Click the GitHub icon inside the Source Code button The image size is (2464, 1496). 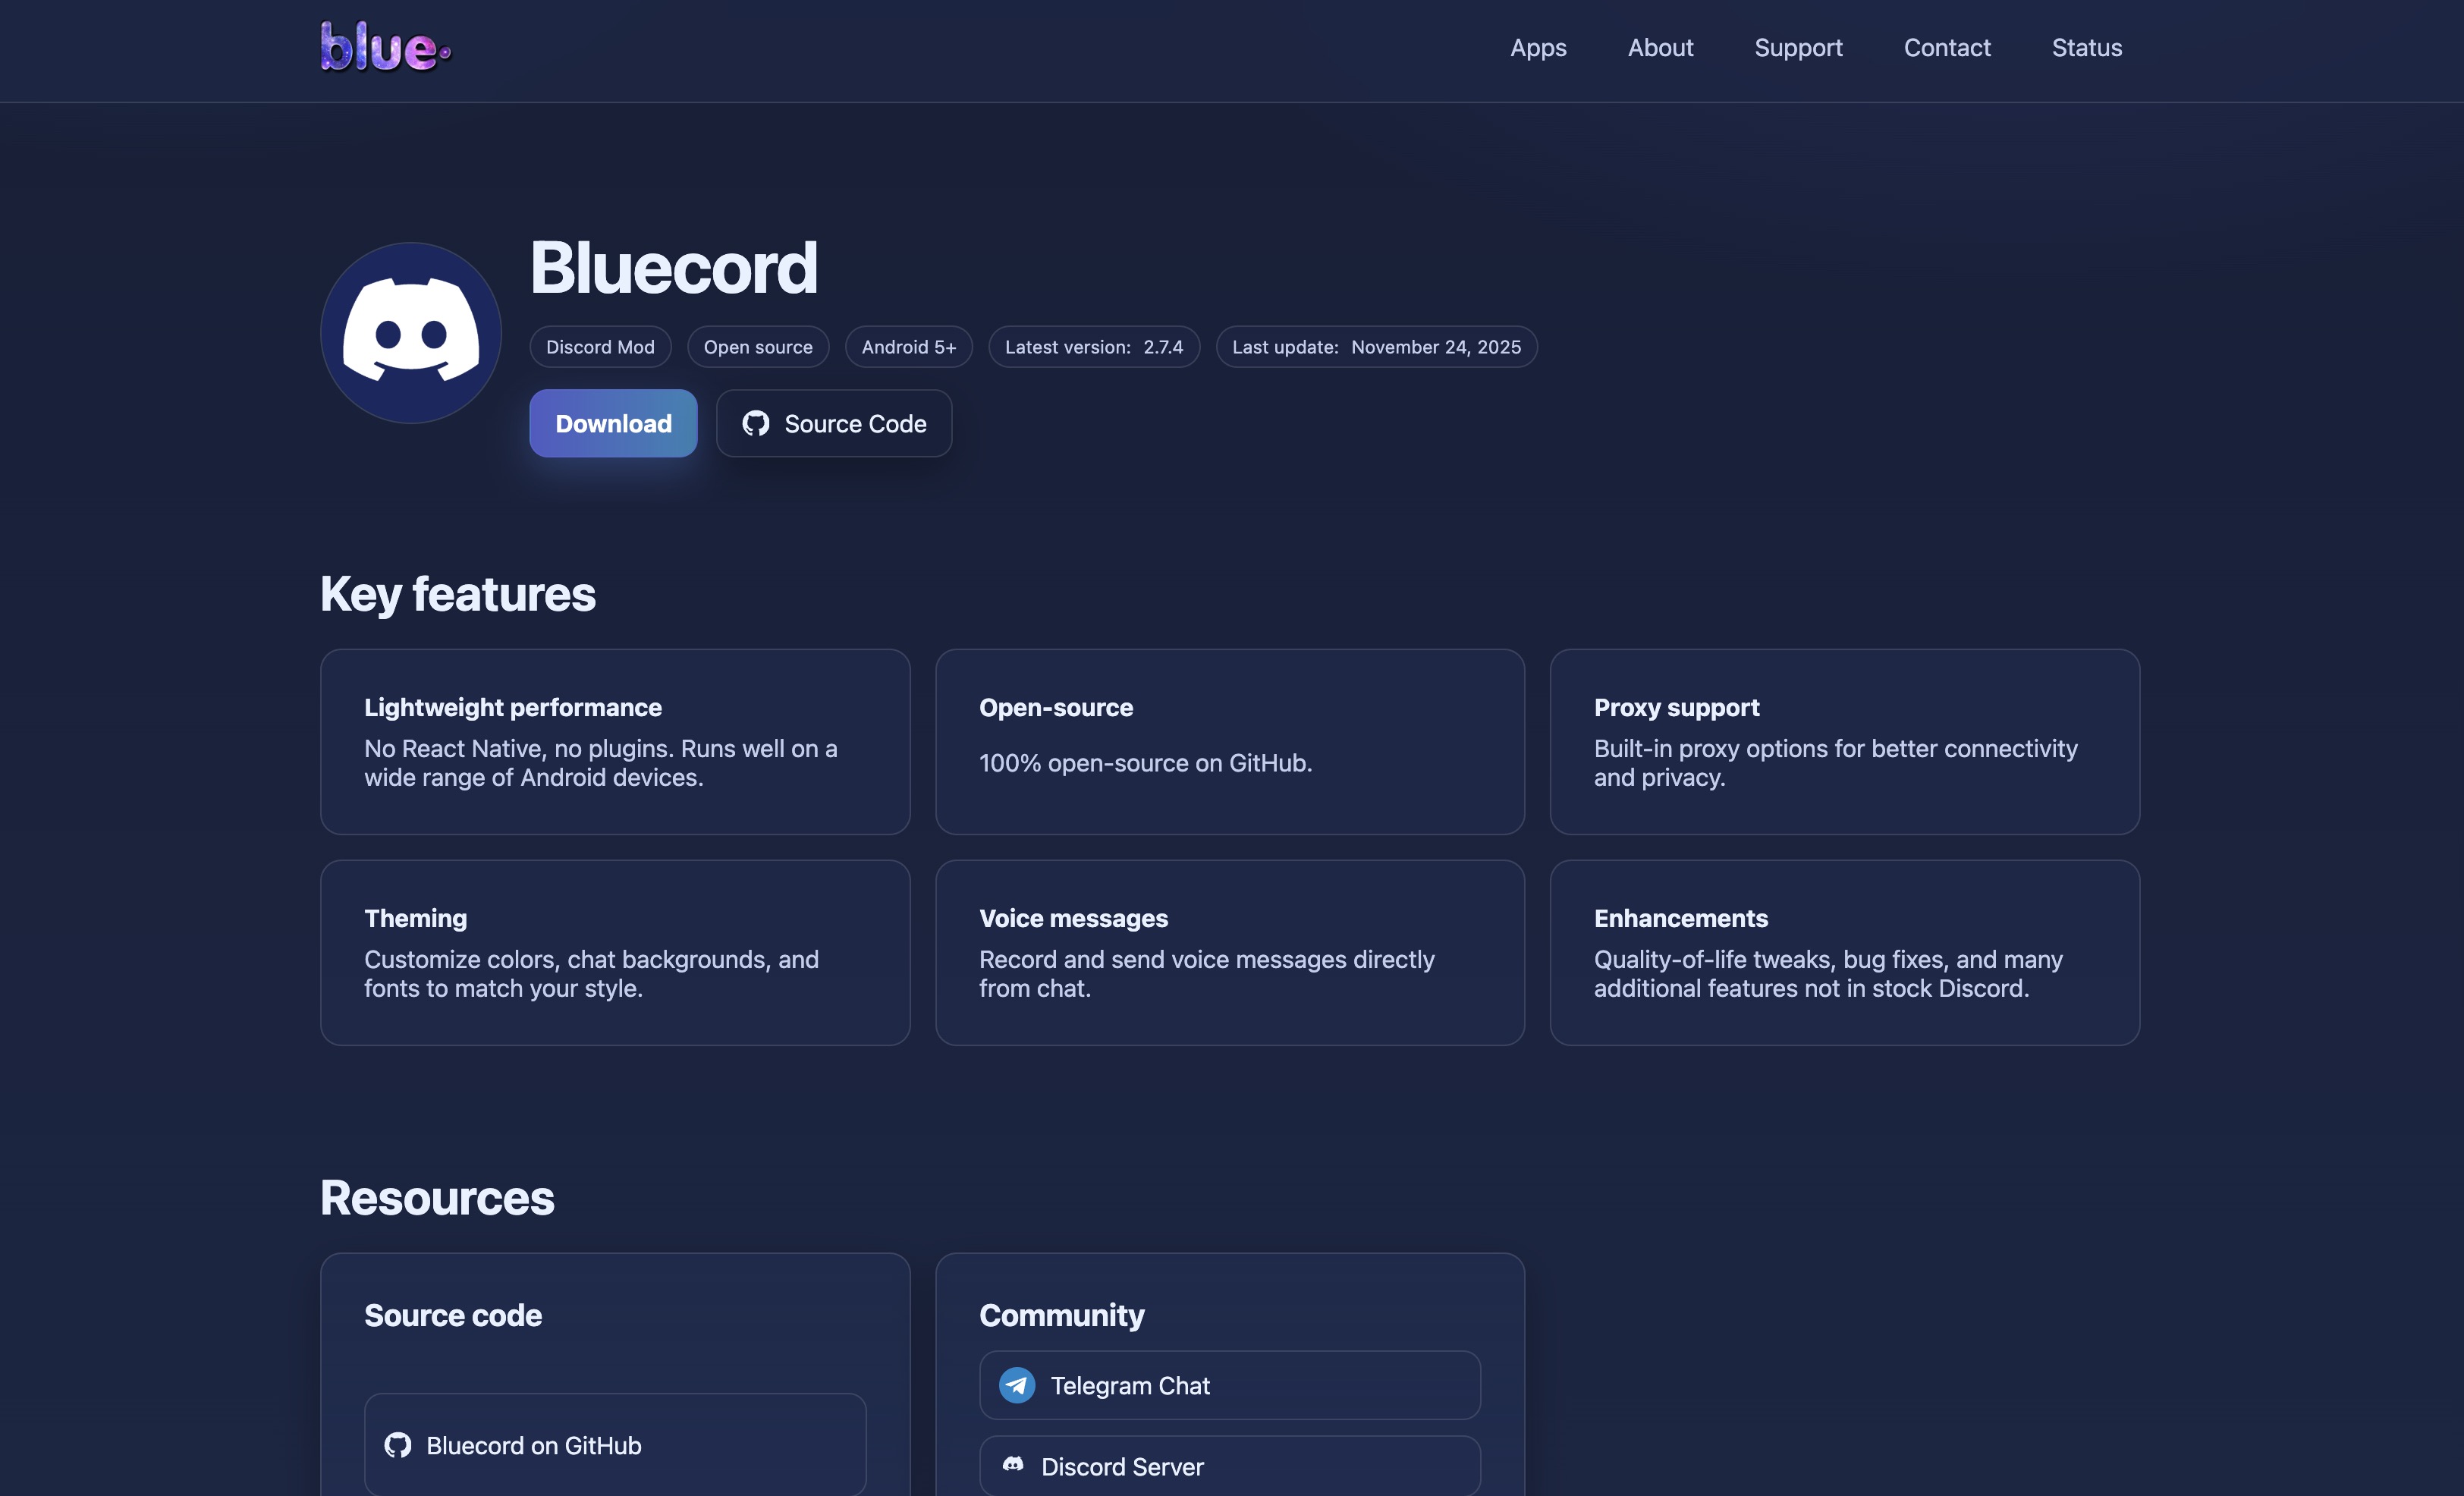pos(757,423)
